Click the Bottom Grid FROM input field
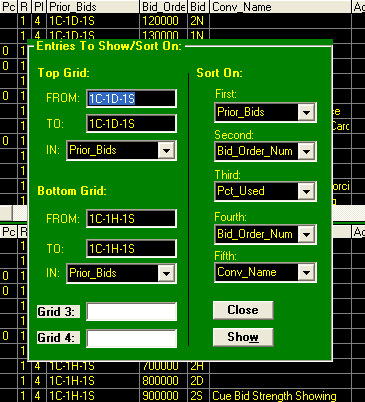The width and height of the screenshot is (365, 402). tap(131, 219)
